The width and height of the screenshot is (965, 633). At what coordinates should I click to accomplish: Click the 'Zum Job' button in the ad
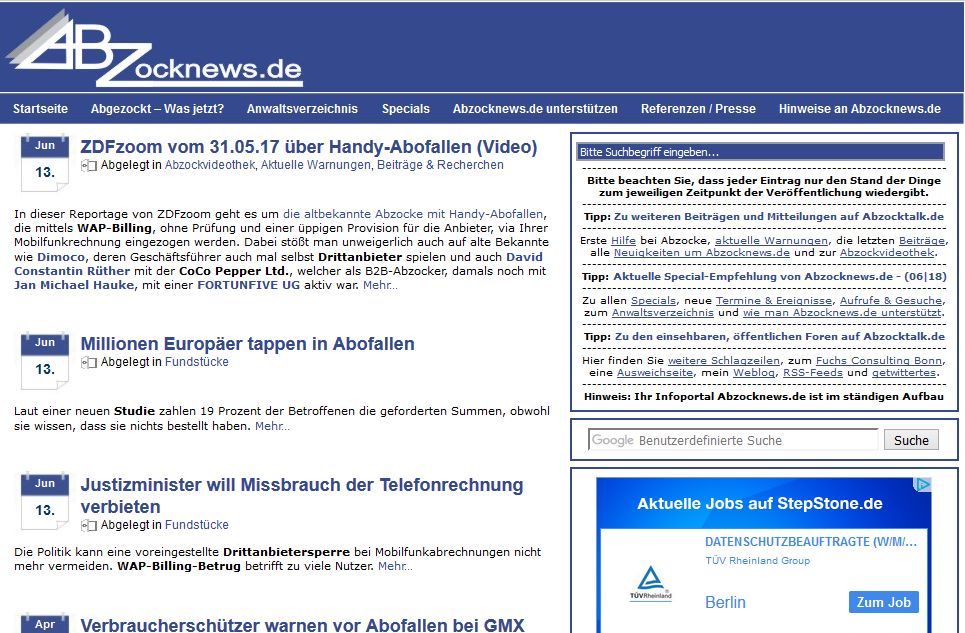(x=884, y=602)
